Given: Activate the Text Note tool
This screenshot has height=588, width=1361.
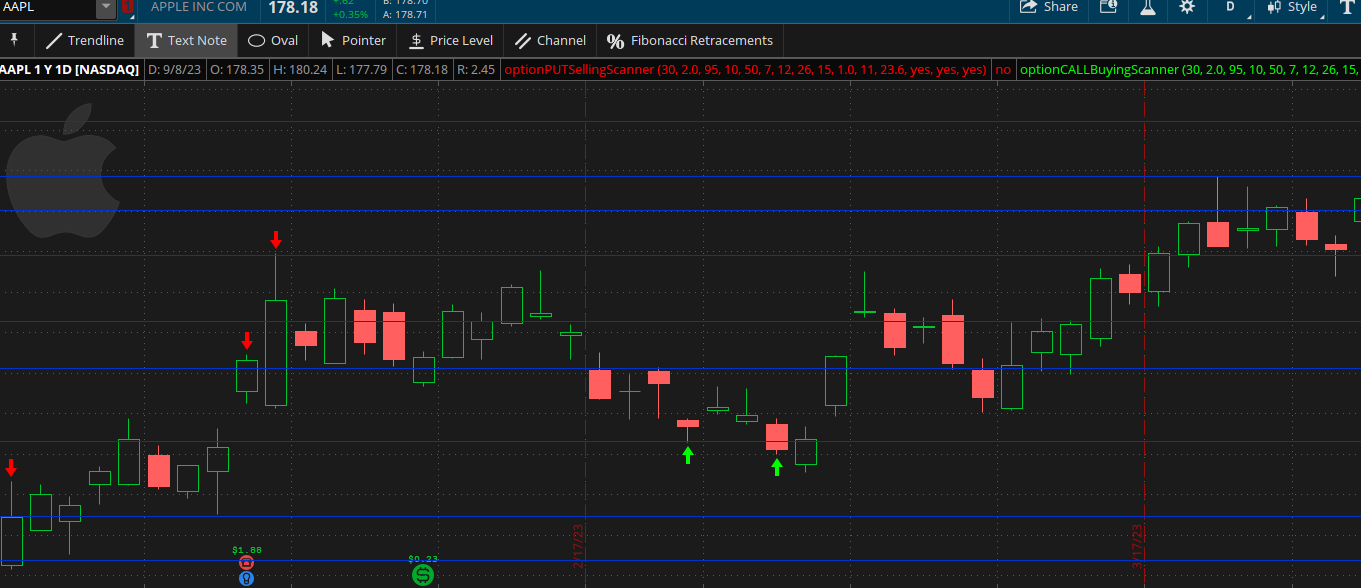Looking at the screenshot, I should click(x=186, y=41).
